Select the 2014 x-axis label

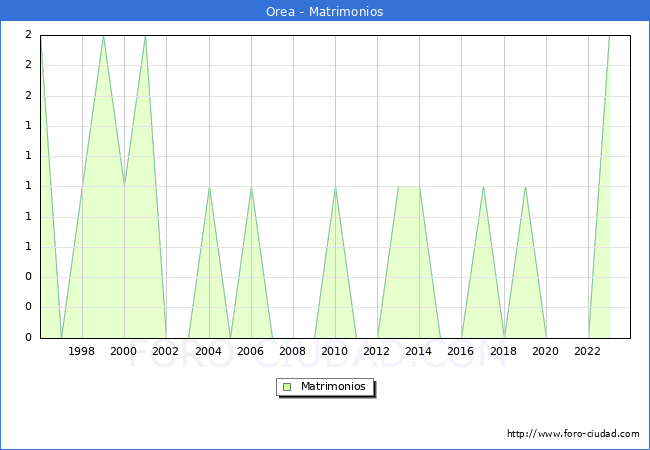coord(419,351)
